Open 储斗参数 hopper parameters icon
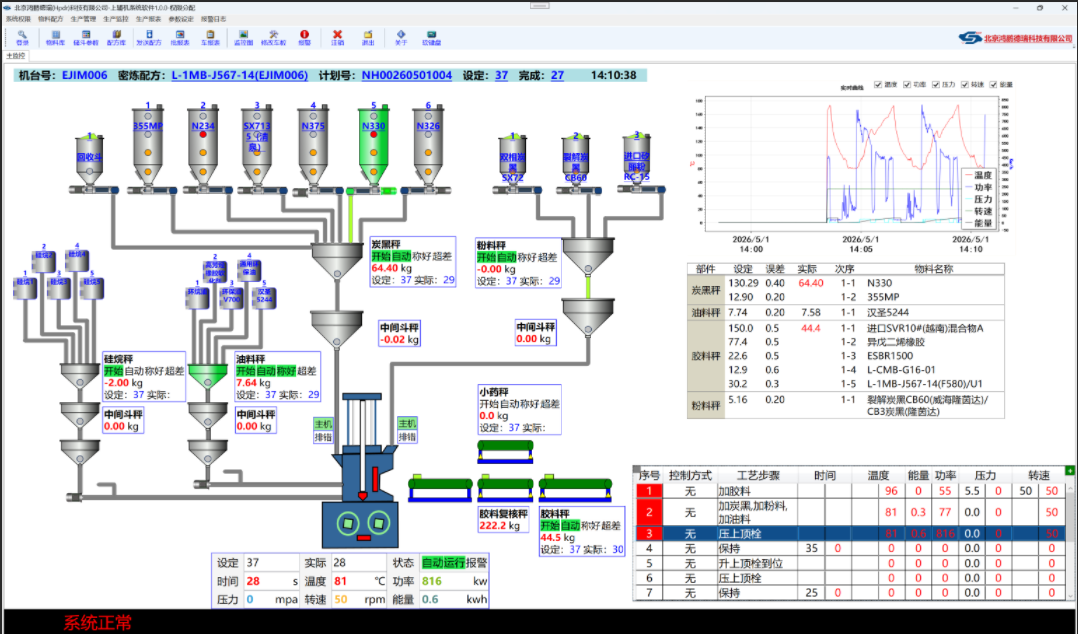Viewport: 1078px width, 634px height. (86, 37)
